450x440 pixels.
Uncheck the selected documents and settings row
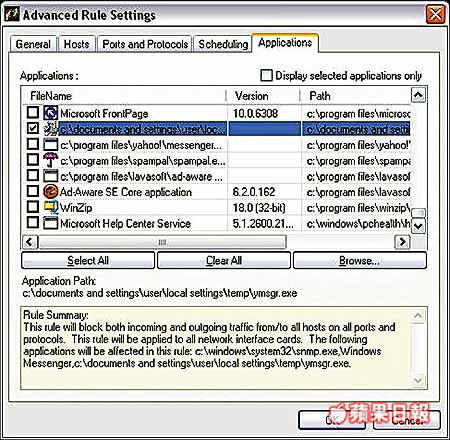[33, 128]
